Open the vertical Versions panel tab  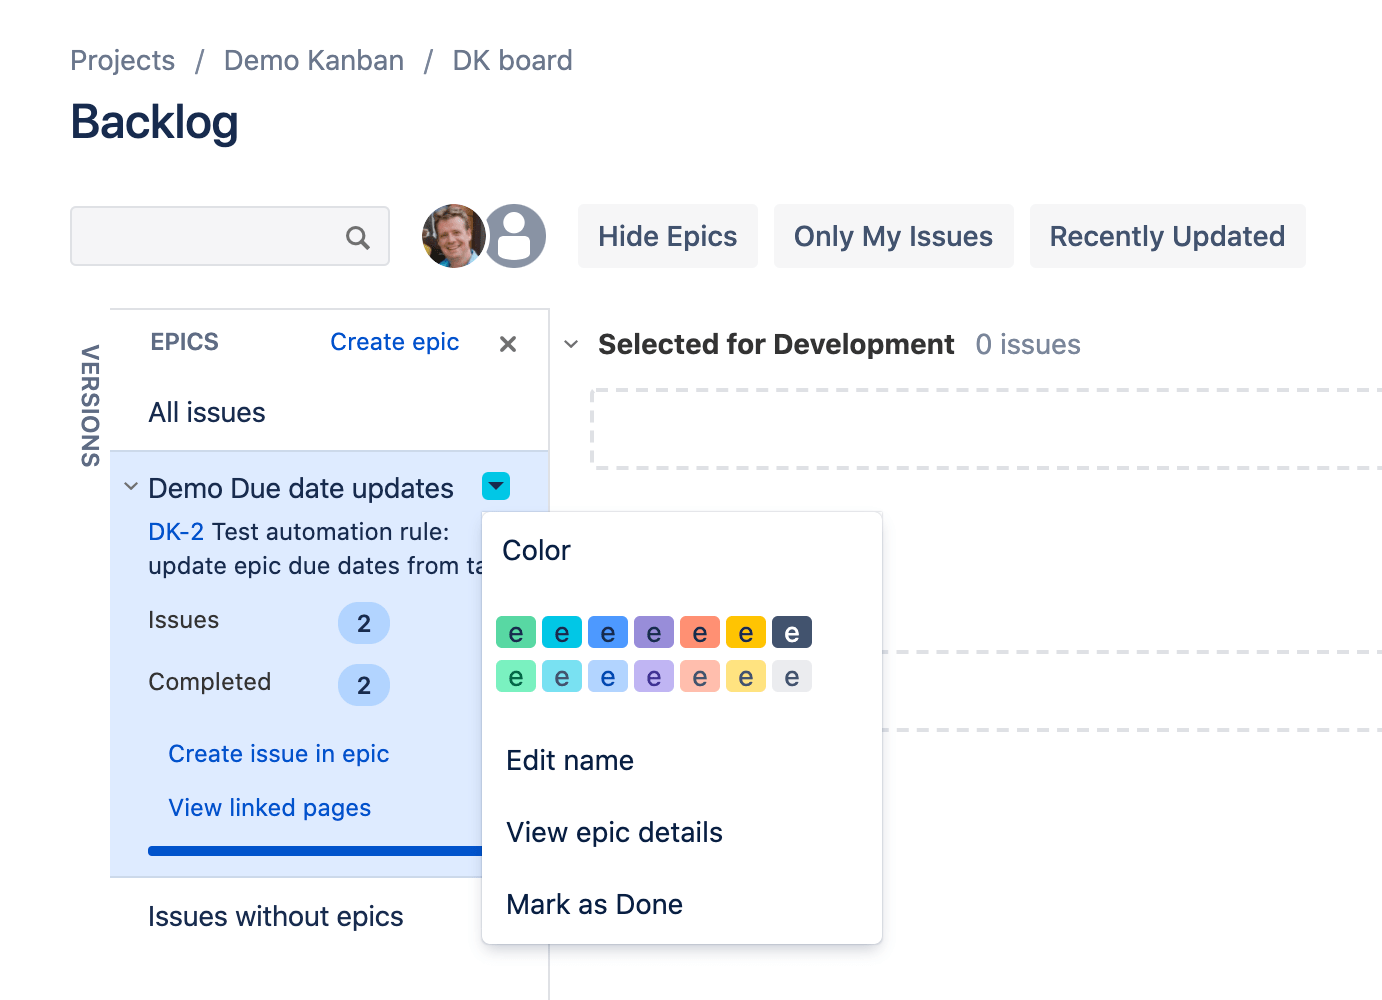[x=90, y=405]
